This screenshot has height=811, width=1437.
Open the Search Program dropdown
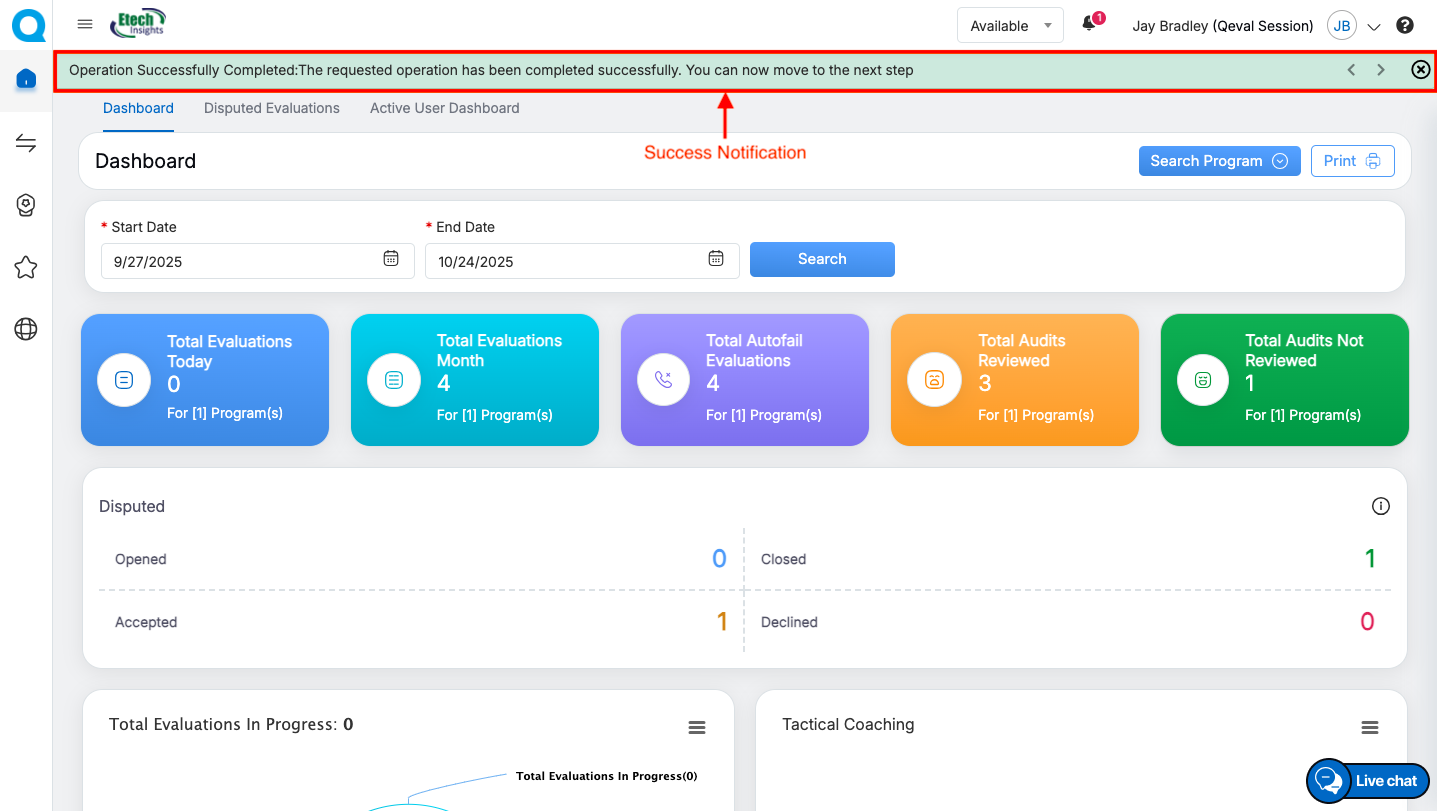pyautogui.click(x=1219, y=161)
